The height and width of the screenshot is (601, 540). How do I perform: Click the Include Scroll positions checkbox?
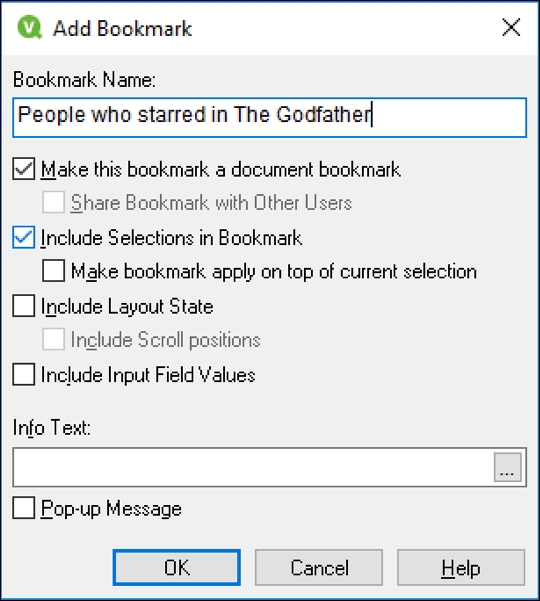[x=53, y=339]
